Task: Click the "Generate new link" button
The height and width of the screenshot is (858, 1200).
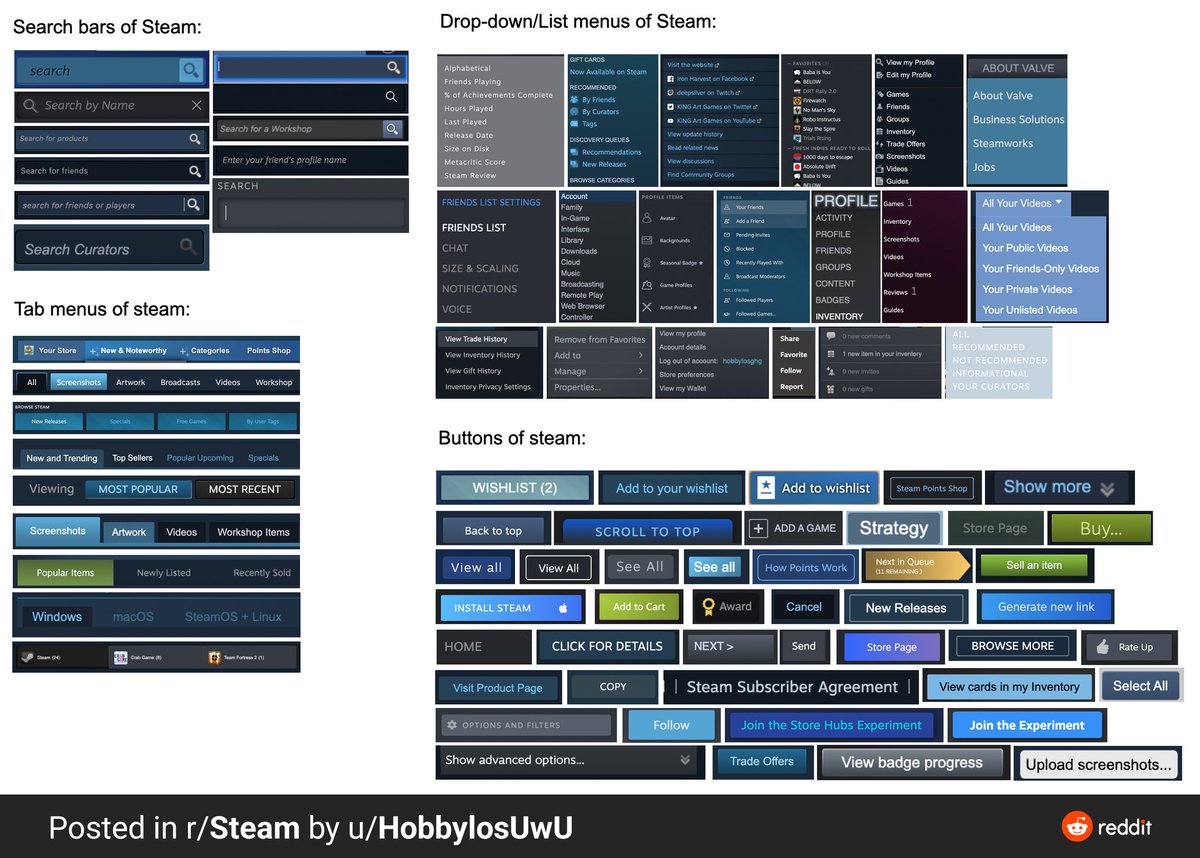Action: 1046,606
